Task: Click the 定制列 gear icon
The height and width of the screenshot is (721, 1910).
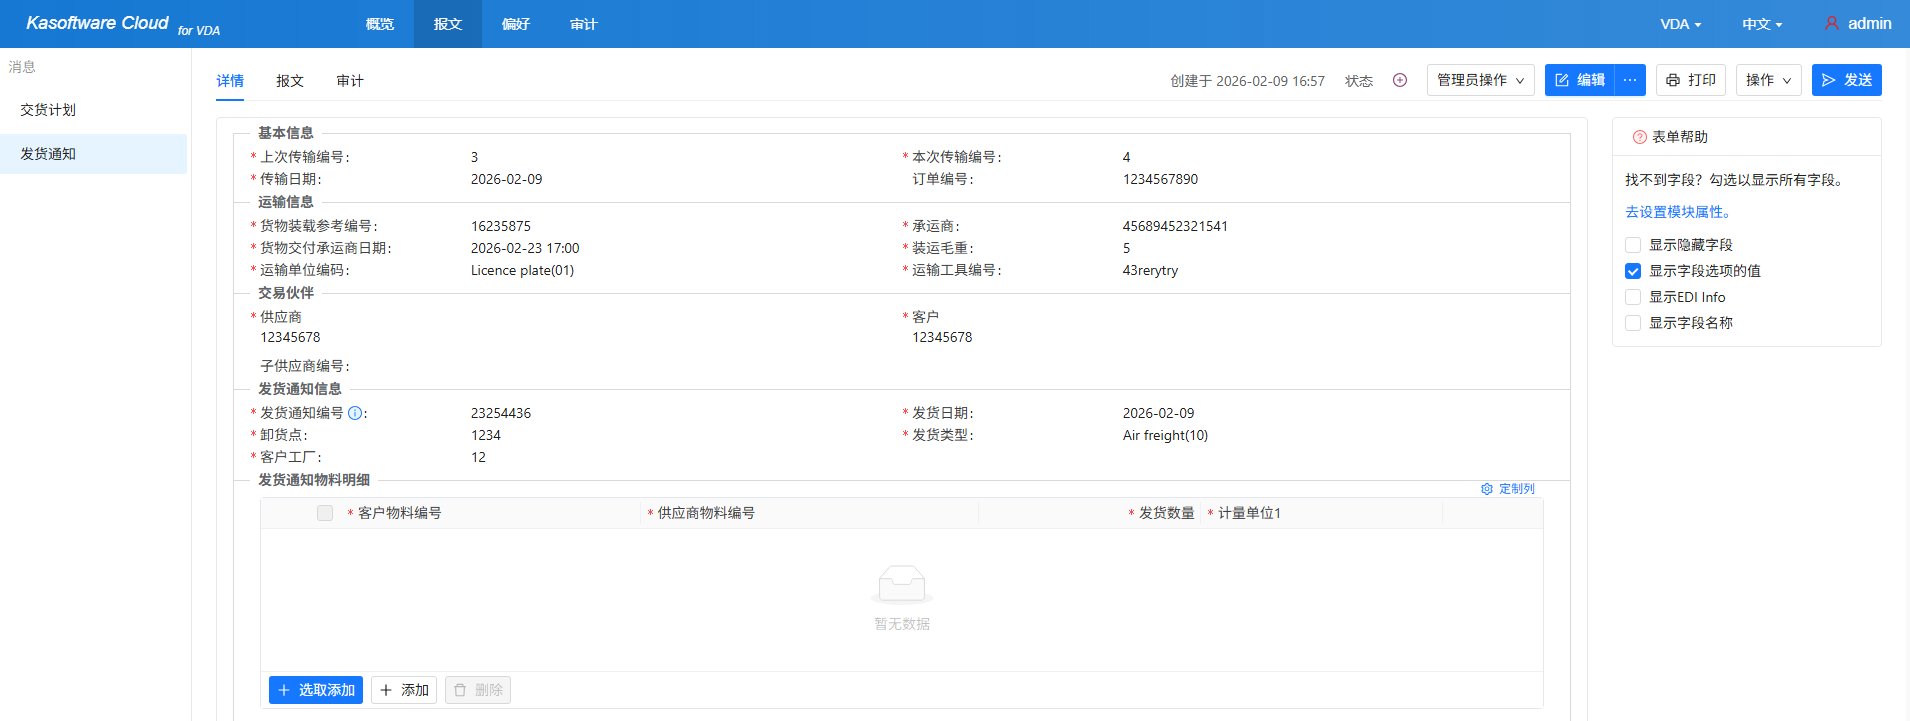Action: (x=1487, y=489)
